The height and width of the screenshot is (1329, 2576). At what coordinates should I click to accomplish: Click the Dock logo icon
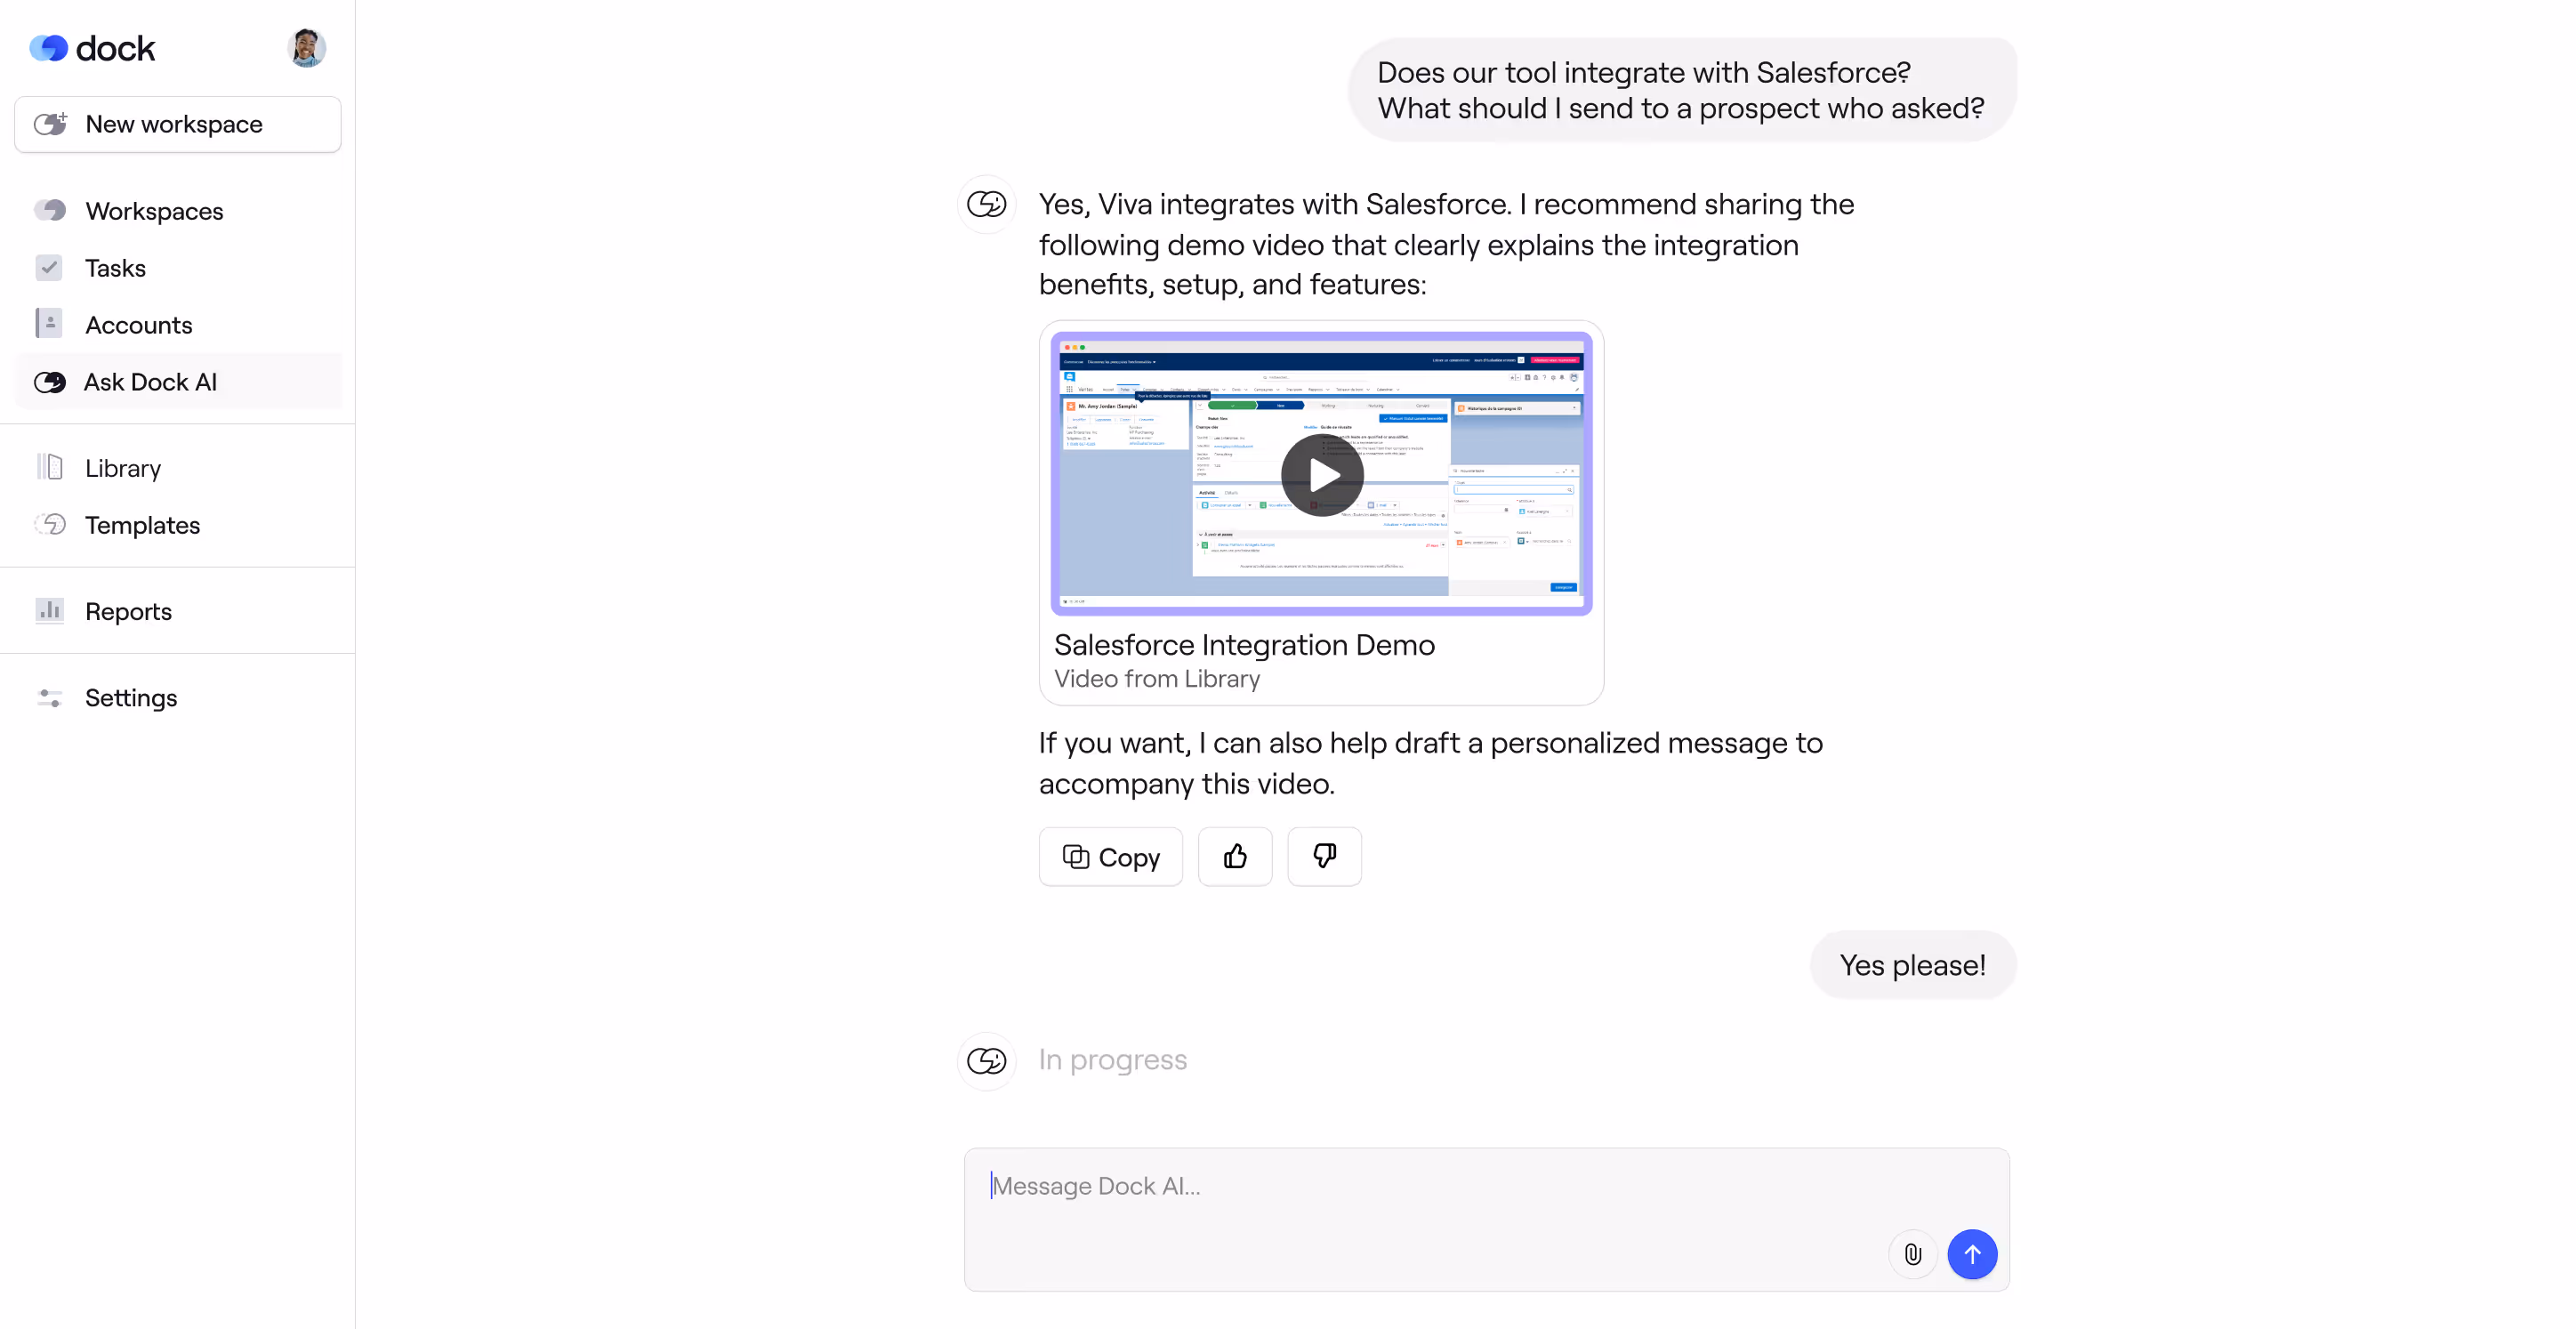pos(48,48)
